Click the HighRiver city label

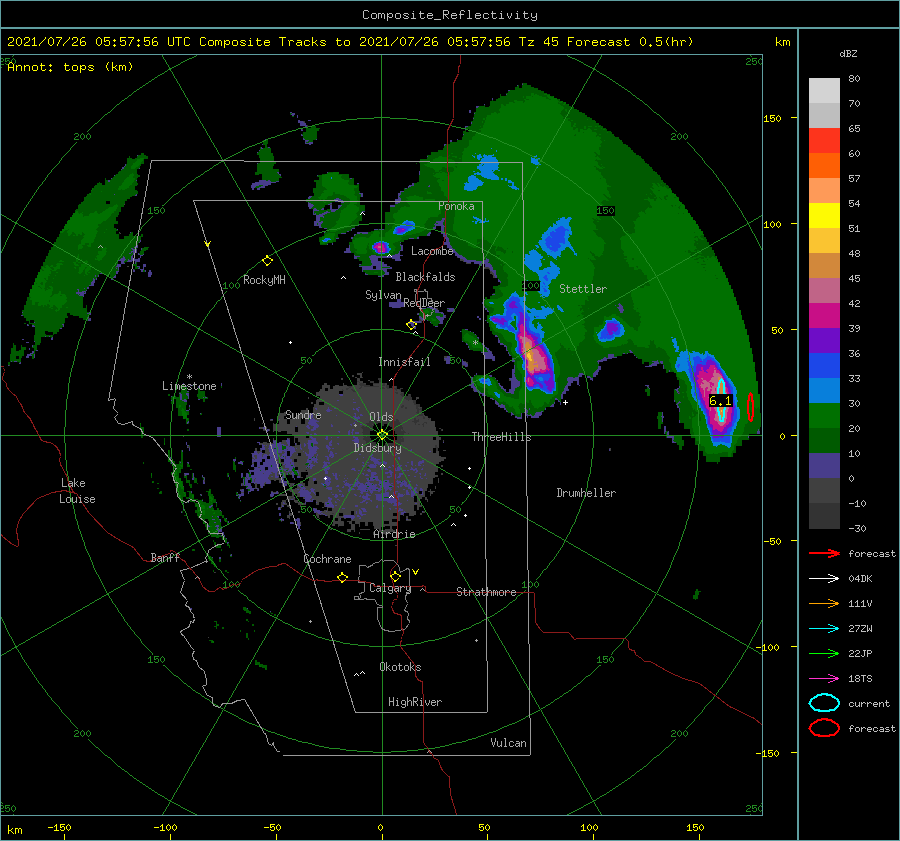pyautogui.click(x=415, y=702)
